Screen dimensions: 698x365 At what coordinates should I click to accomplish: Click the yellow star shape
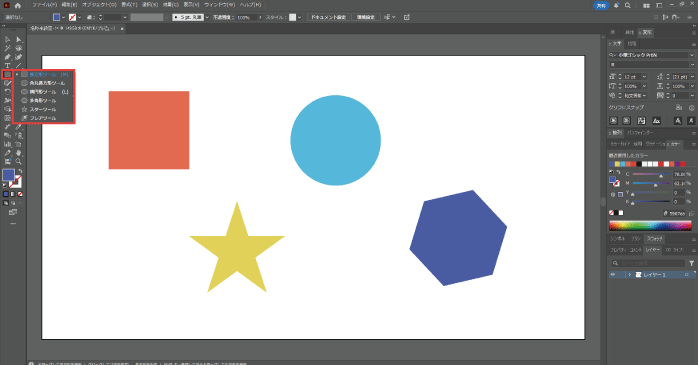point(237,251)
